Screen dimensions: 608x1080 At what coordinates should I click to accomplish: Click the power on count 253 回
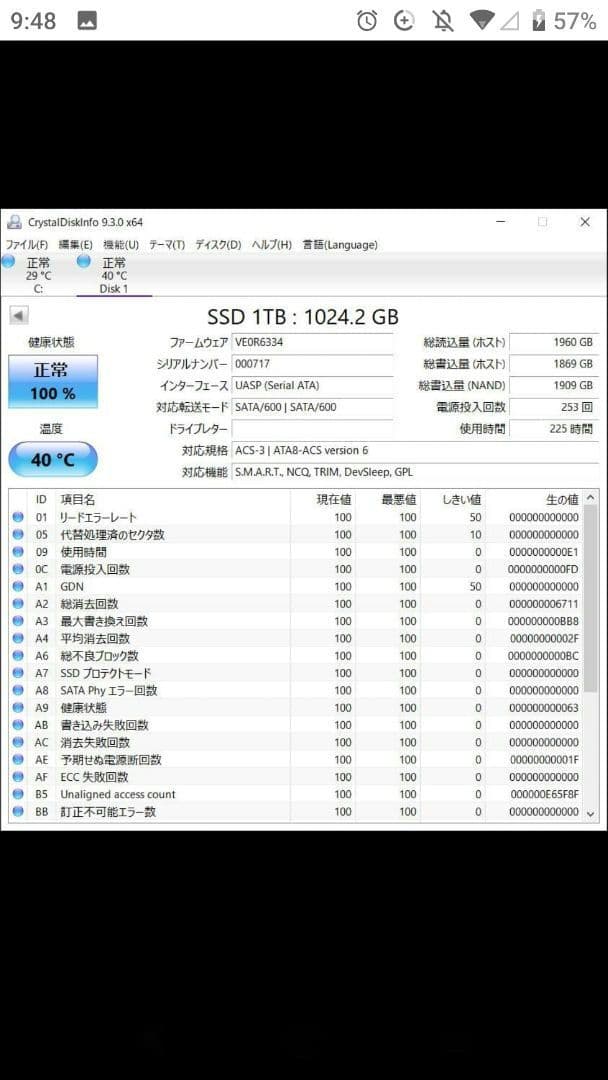[554, 407]
